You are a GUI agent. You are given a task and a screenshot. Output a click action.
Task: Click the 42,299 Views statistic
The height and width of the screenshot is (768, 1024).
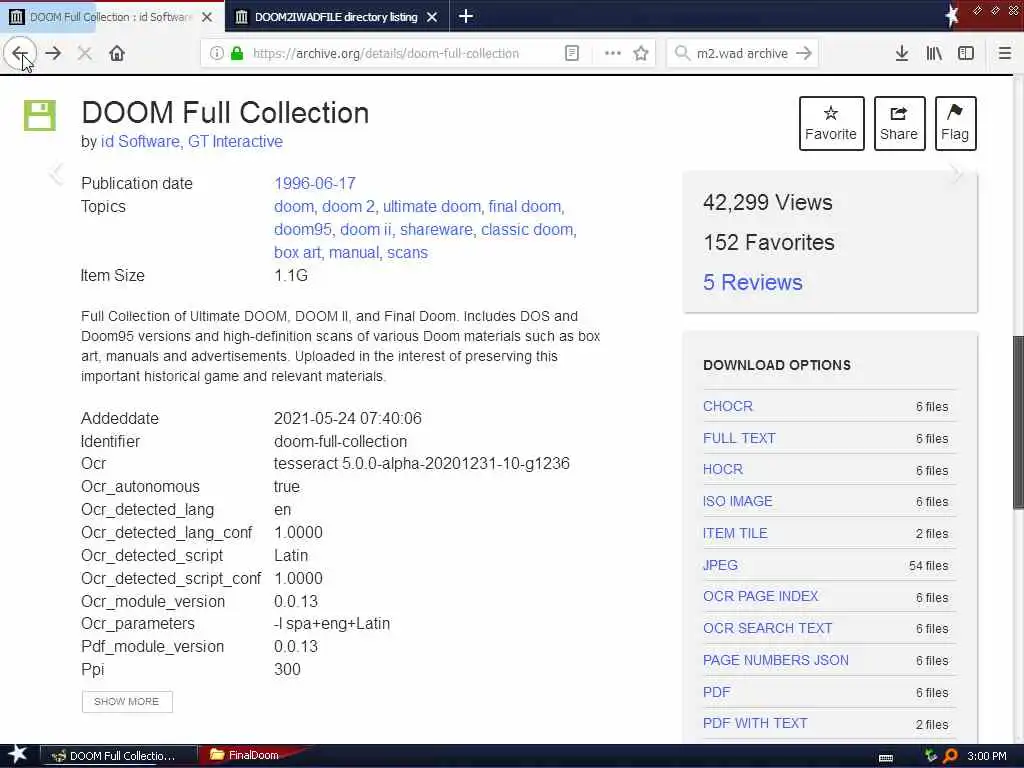point(768,202)
